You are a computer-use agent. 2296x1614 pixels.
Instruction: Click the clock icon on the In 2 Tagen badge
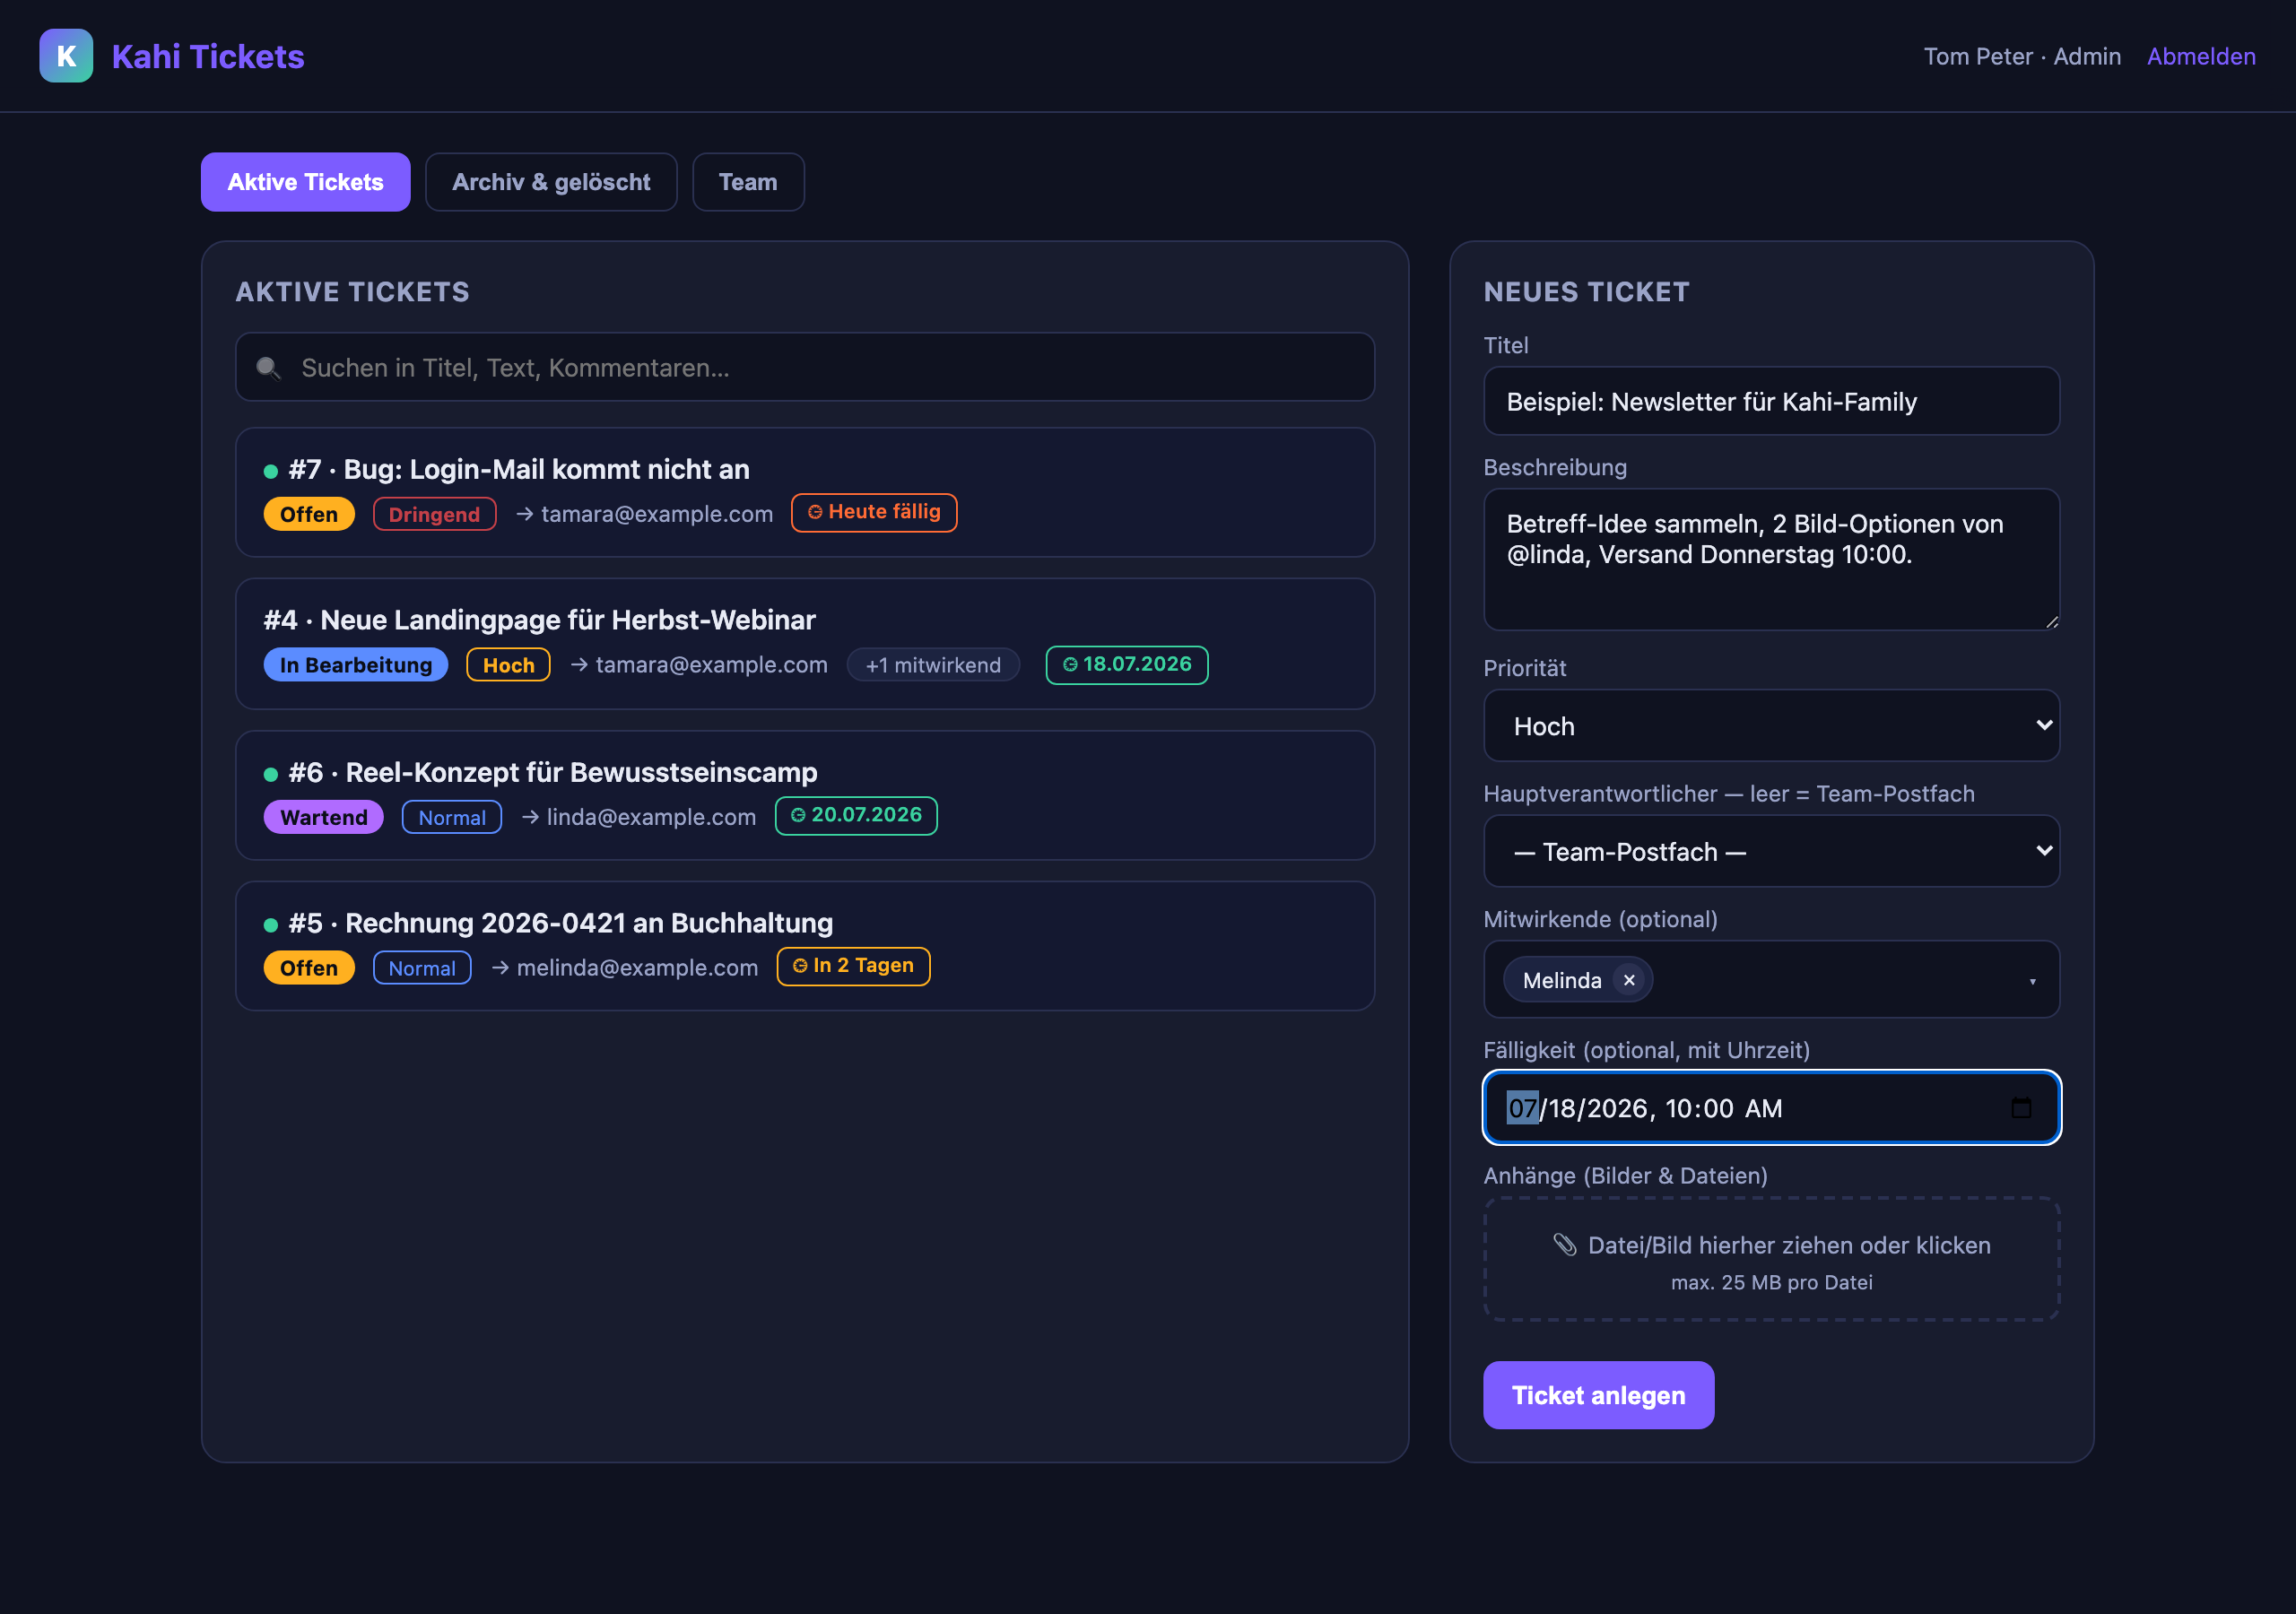[800, 966]
